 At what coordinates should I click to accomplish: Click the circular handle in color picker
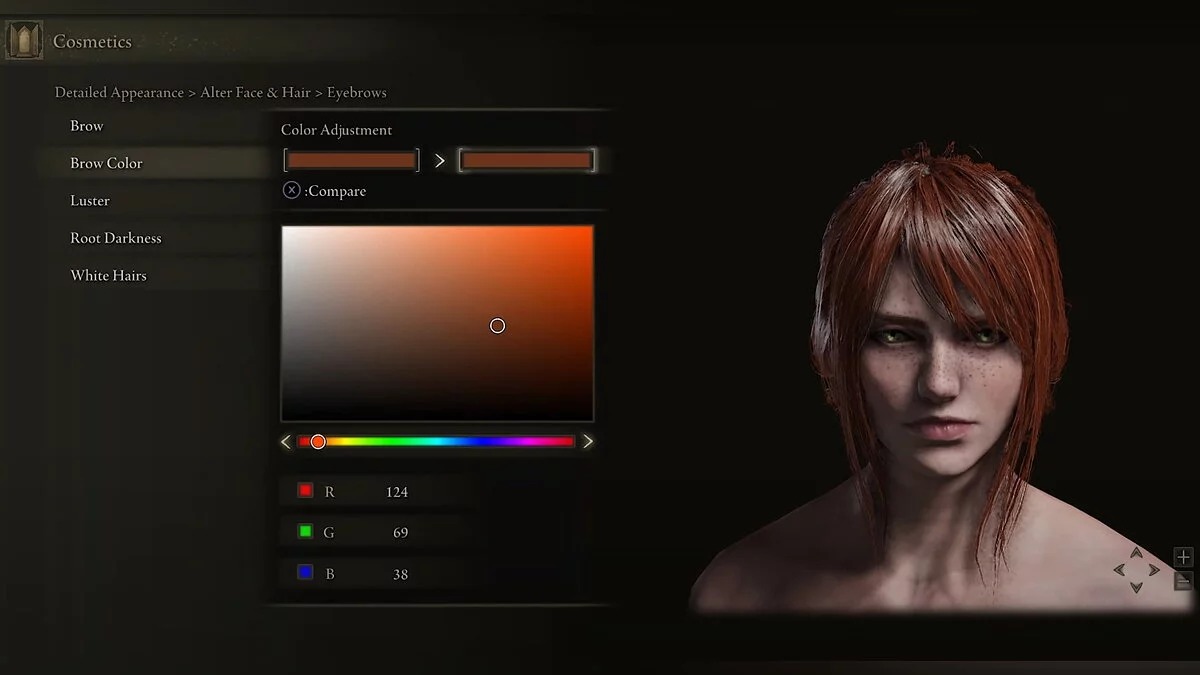(497, 325)
